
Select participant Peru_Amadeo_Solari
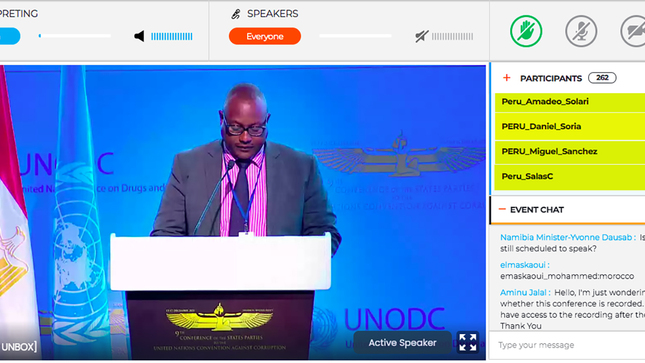[570, 102]
